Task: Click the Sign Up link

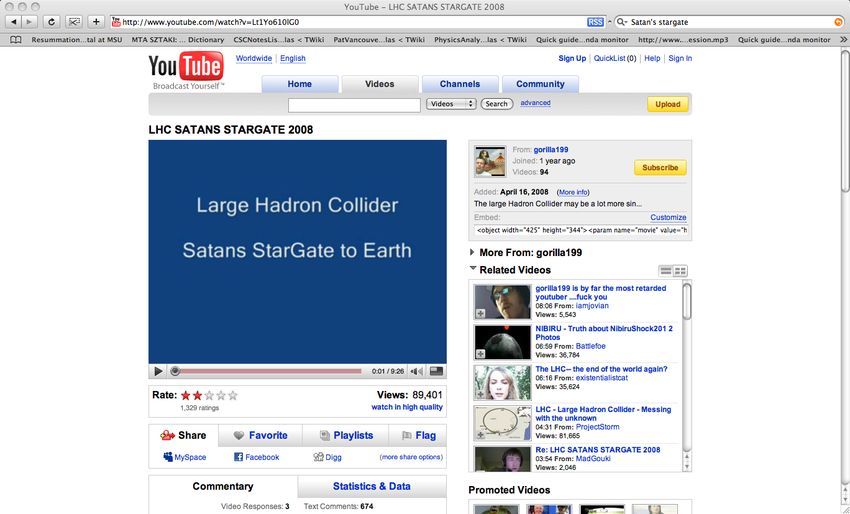Action: pyautogui.click(x=572, y=58)
